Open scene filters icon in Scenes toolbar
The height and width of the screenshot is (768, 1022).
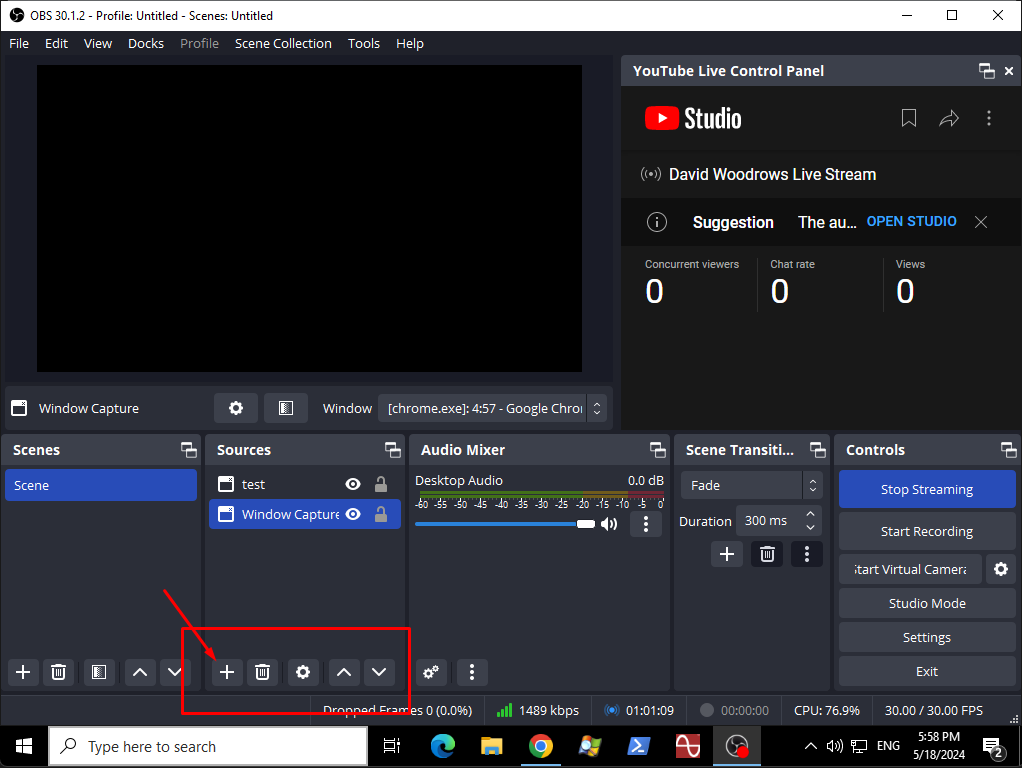98,672
